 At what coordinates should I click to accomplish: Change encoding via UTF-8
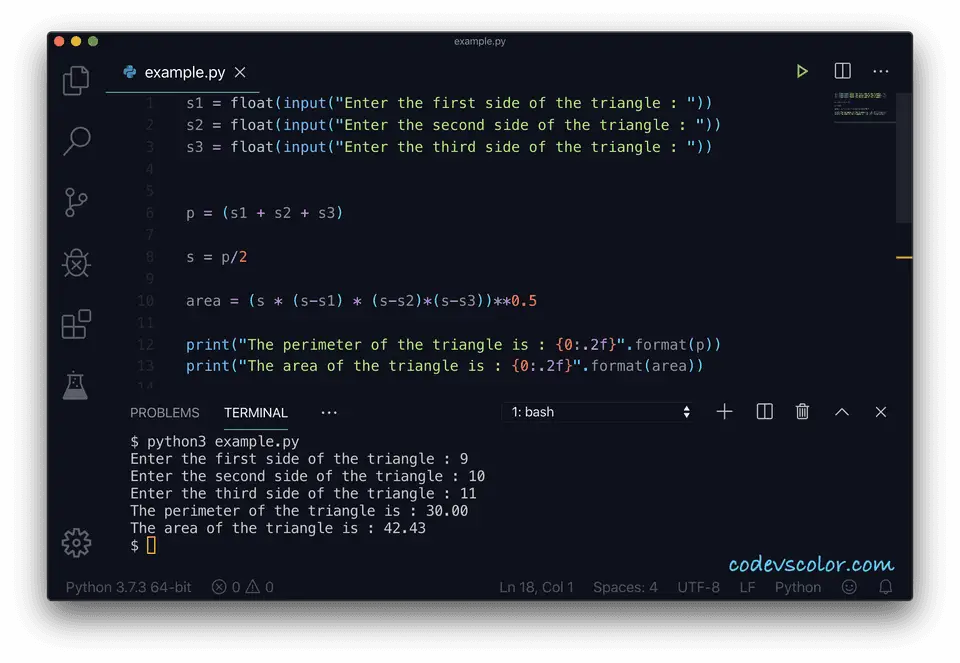[699, 587]
